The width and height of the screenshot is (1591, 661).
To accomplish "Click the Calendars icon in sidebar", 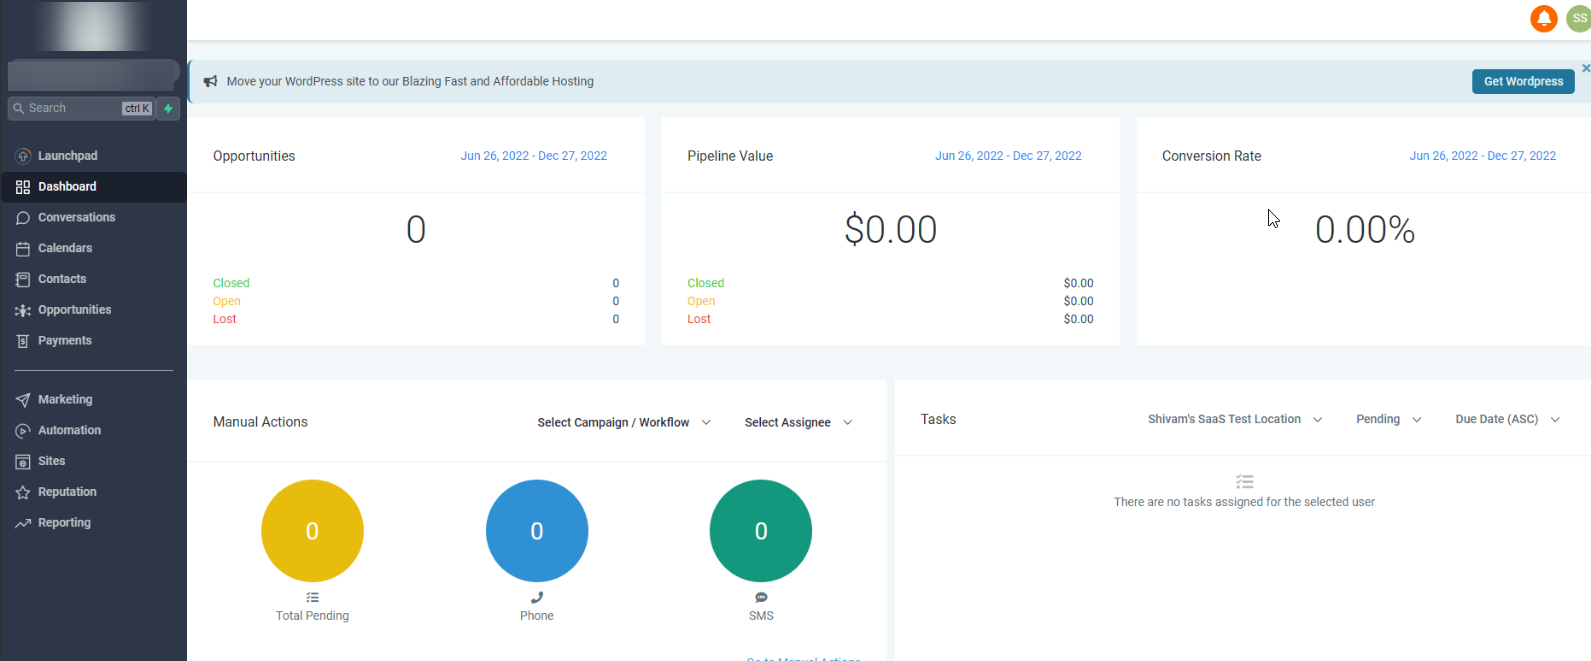I will [x=23, y=249].
